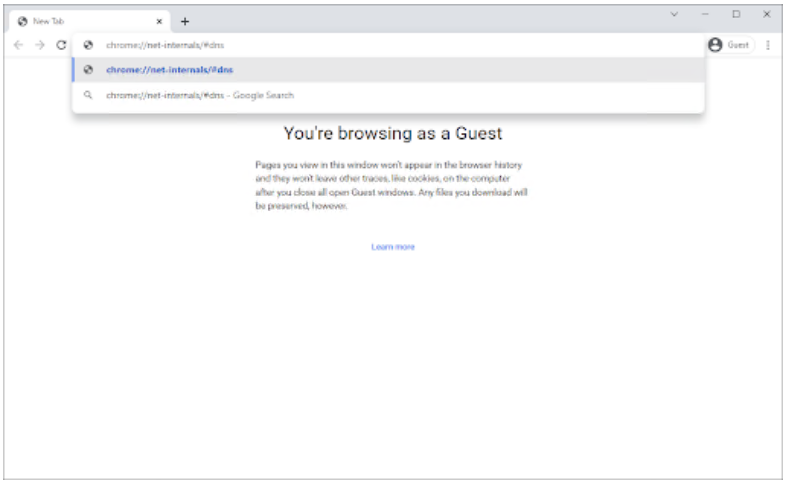This screenshot has height=483, width=786.
Task: Choose the Google Search suggestion row
Action: (200, 95)
